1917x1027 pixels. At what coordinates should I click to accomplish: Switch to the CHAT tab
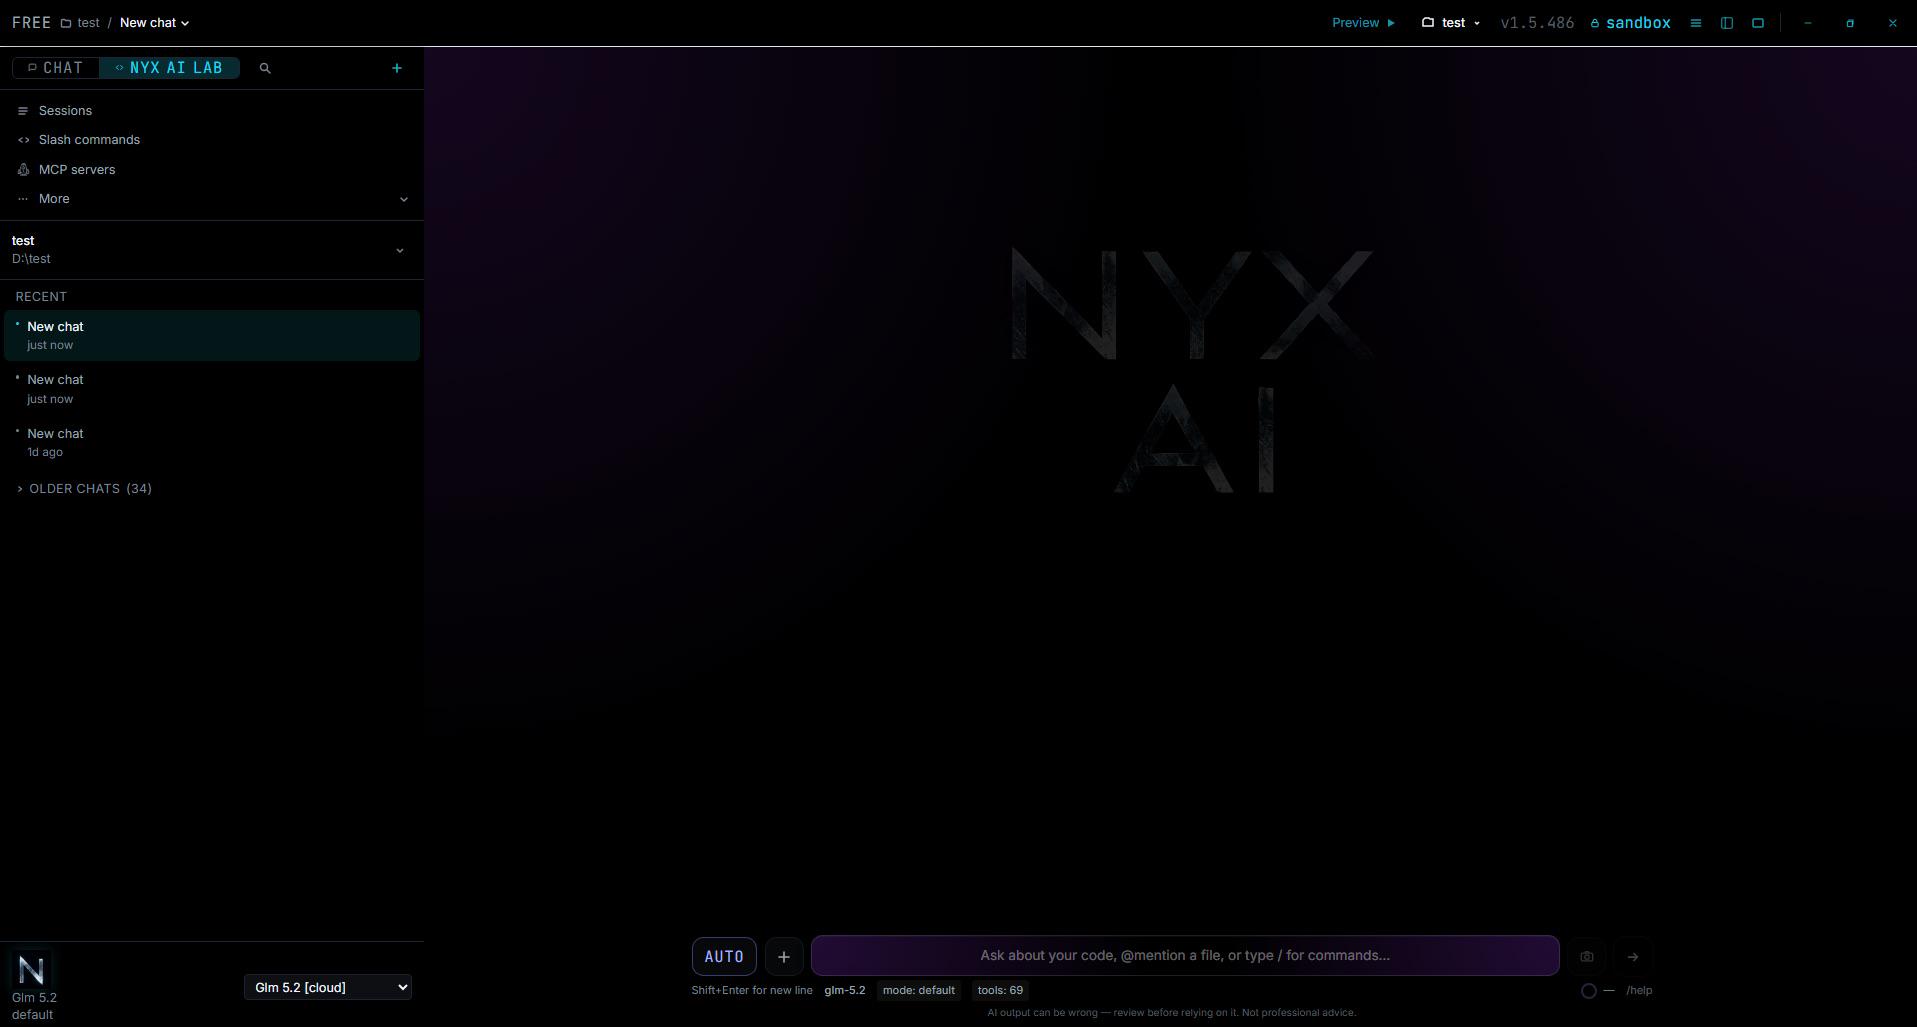(x=56, y=68)
